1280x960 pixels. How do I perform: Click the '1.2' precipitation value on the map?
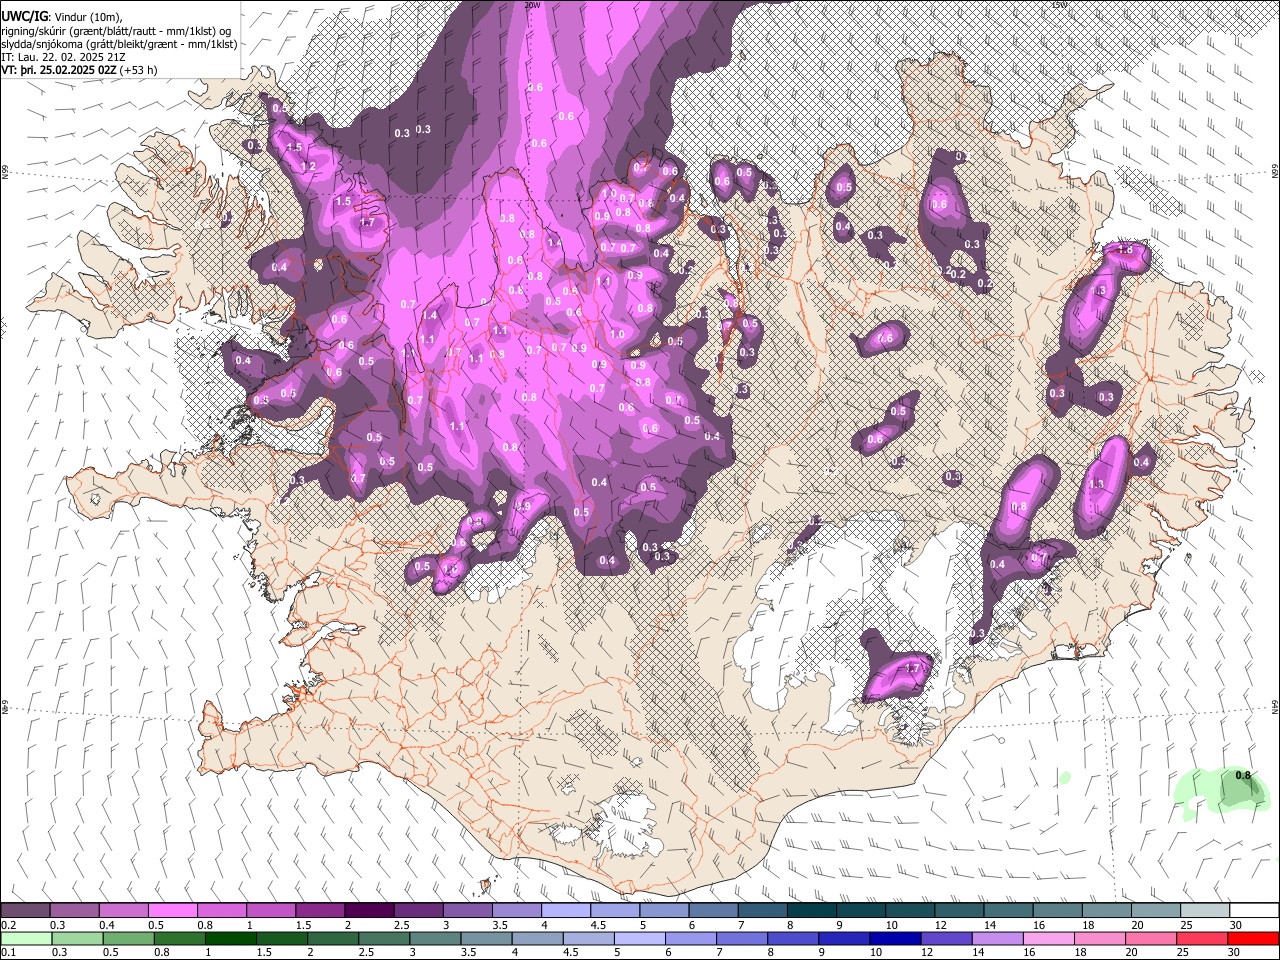tap(308, 166)
